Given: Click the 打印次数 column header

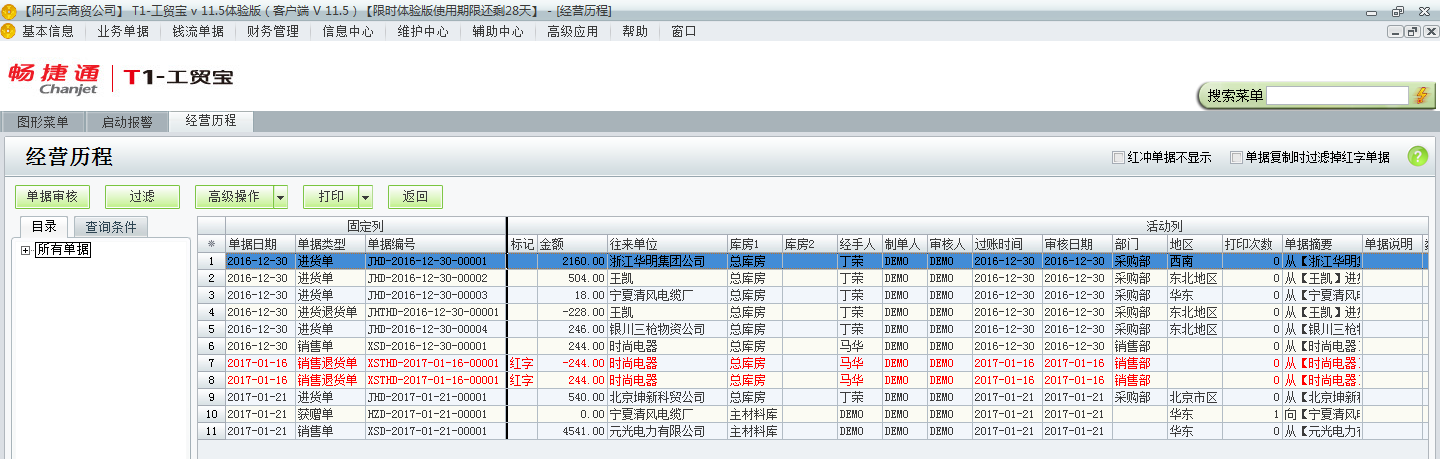Looking at the screenshot, I should pos(1252,243).
